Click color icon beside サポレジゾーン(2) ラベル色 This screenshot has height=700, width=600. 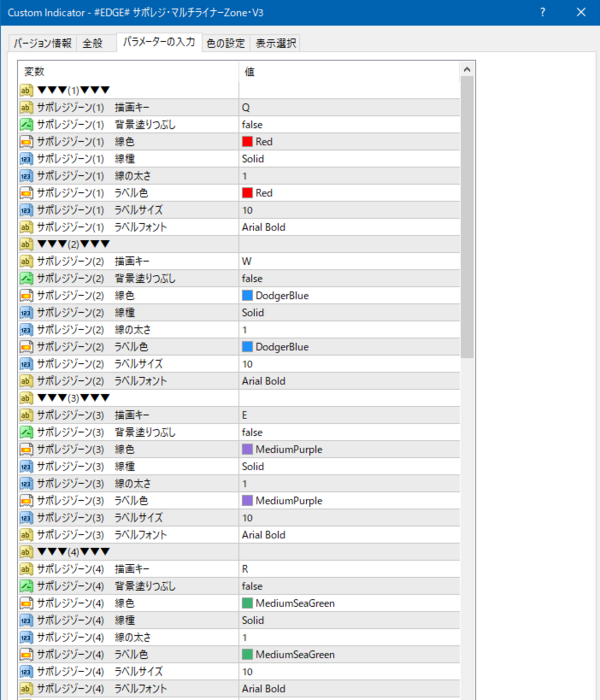click(x=26, y=347)
